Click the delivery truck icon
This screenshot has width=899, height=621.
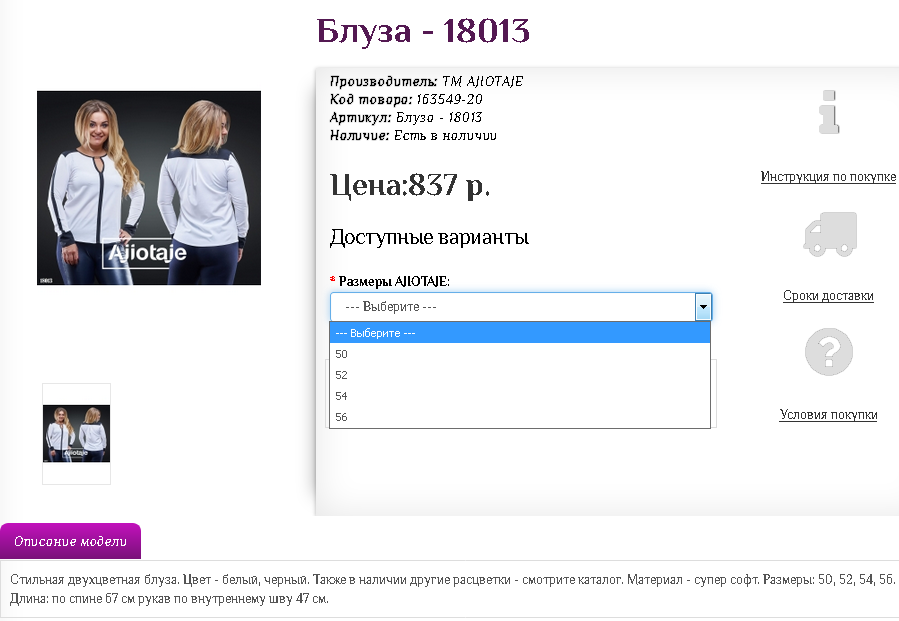[x=830, y=234]
